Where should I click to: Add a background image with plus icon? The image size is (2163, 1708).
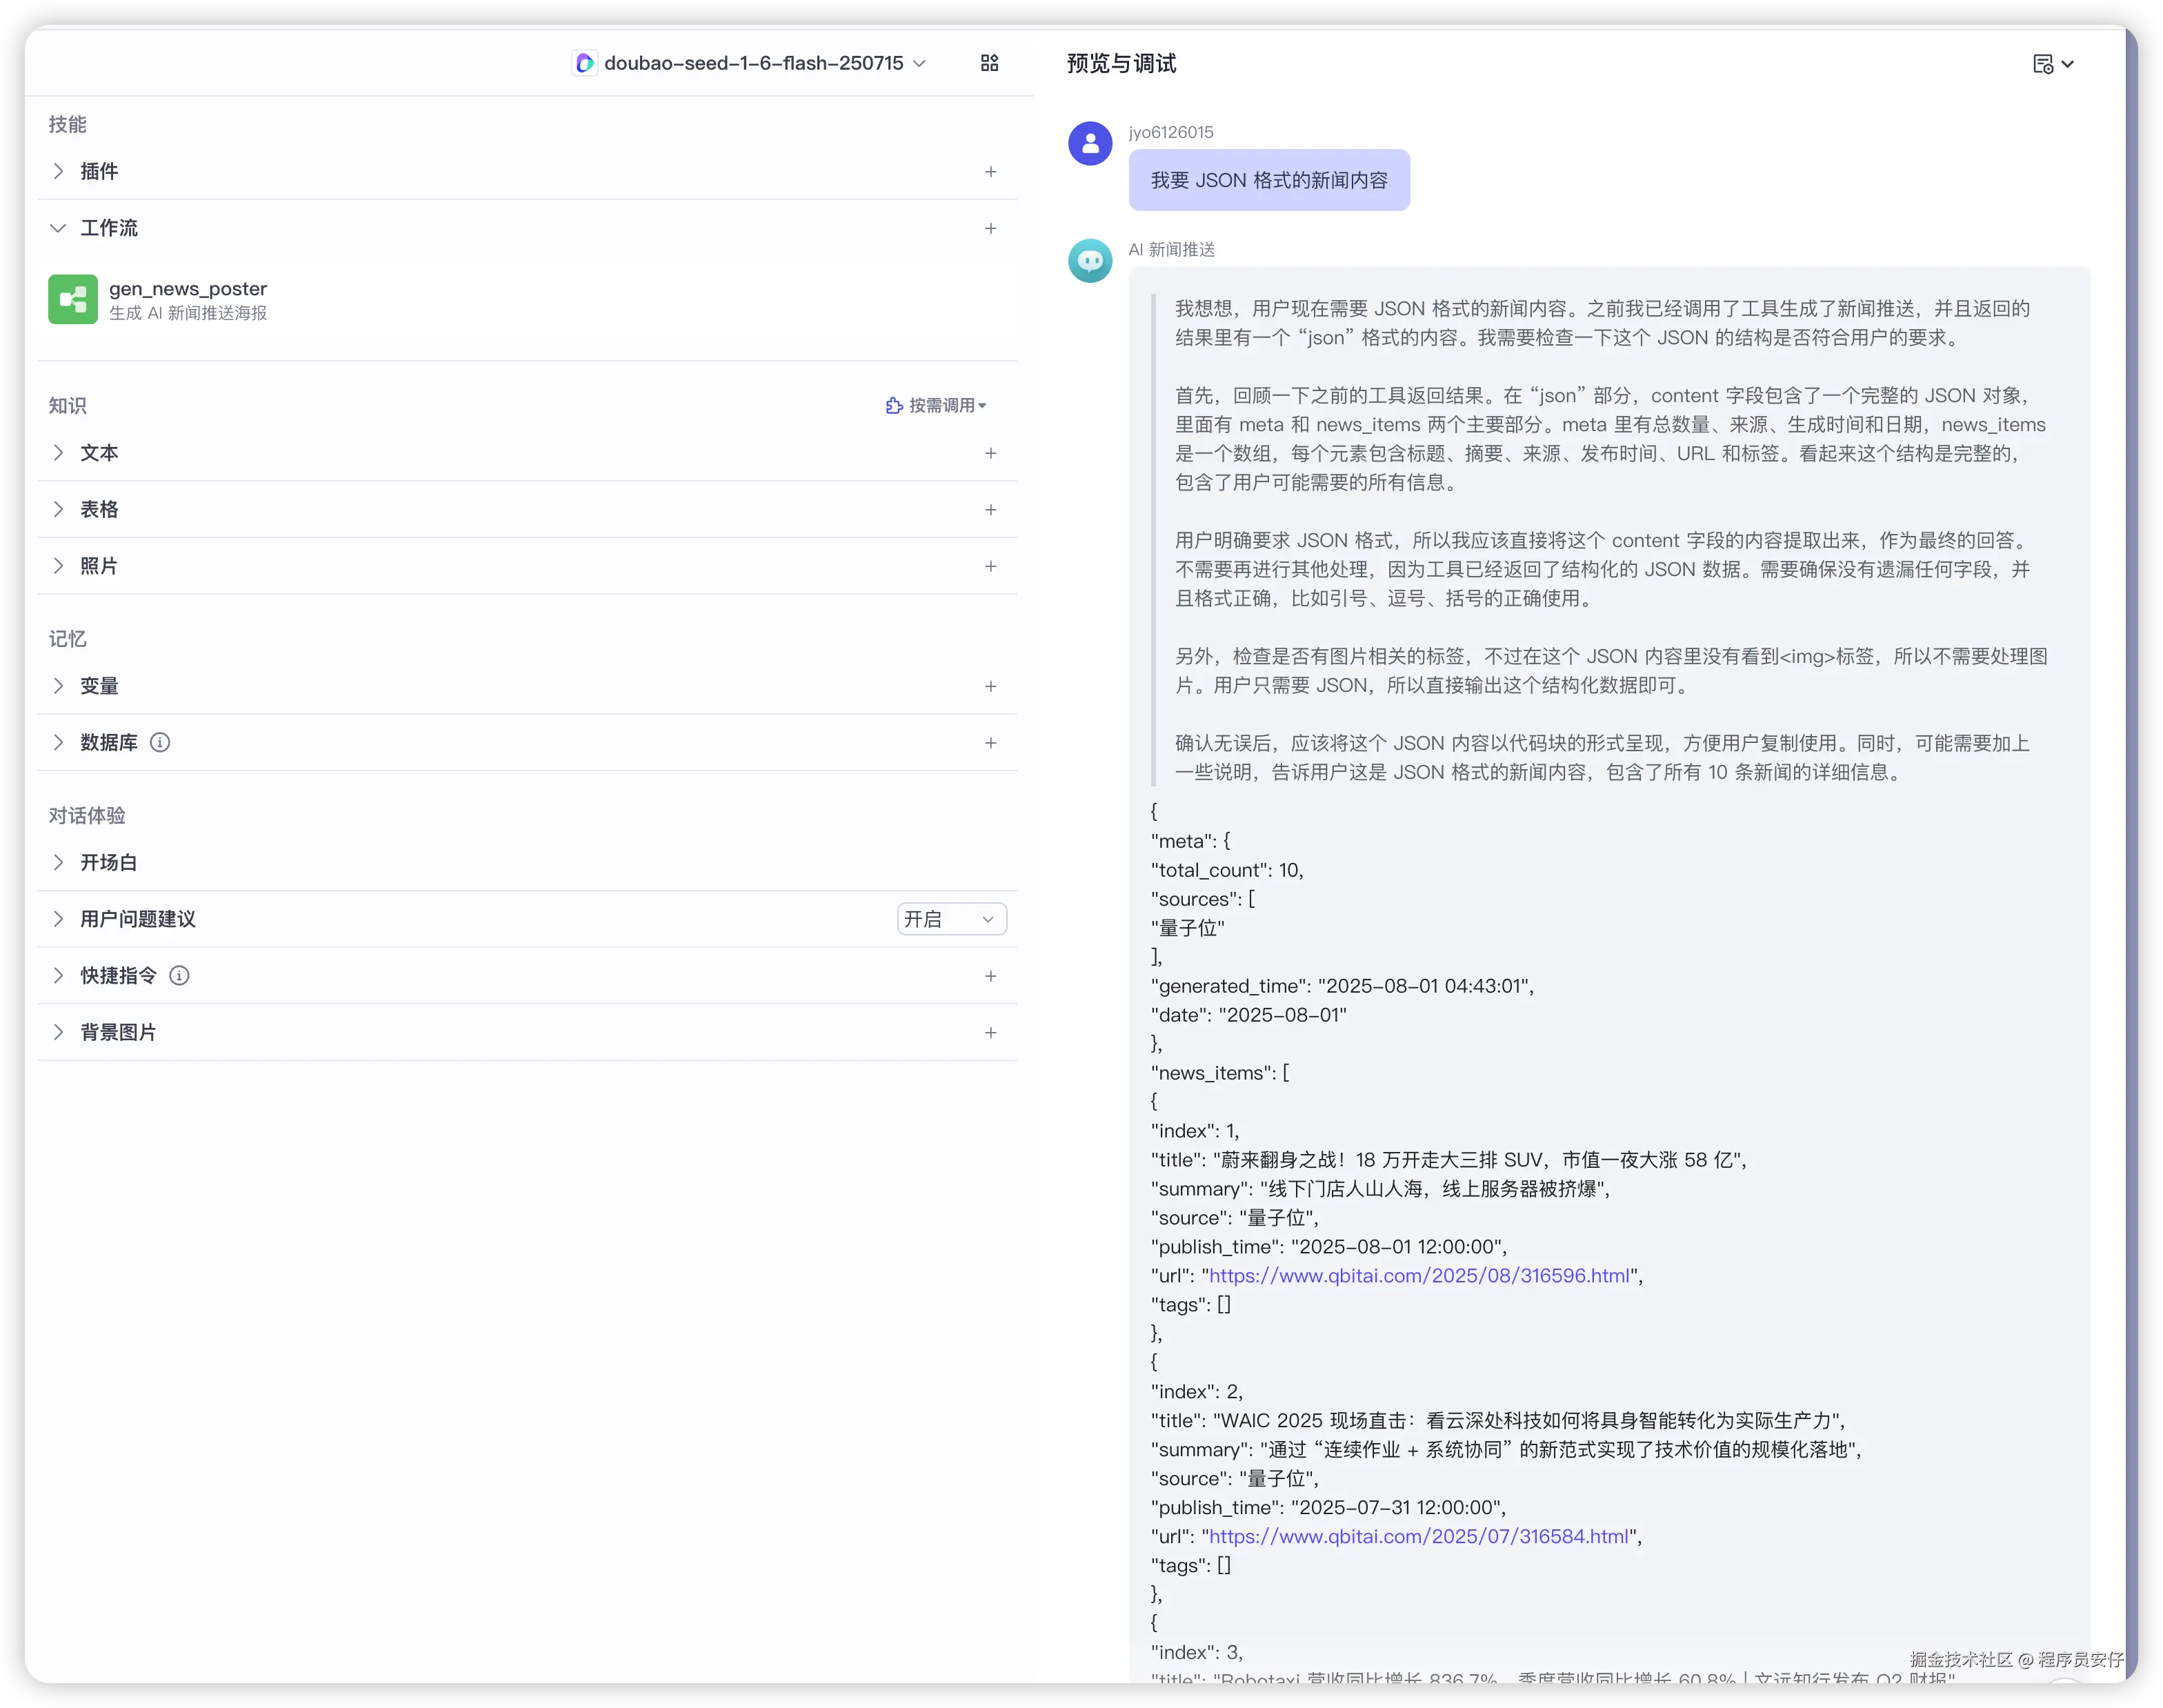[990, 1032]
